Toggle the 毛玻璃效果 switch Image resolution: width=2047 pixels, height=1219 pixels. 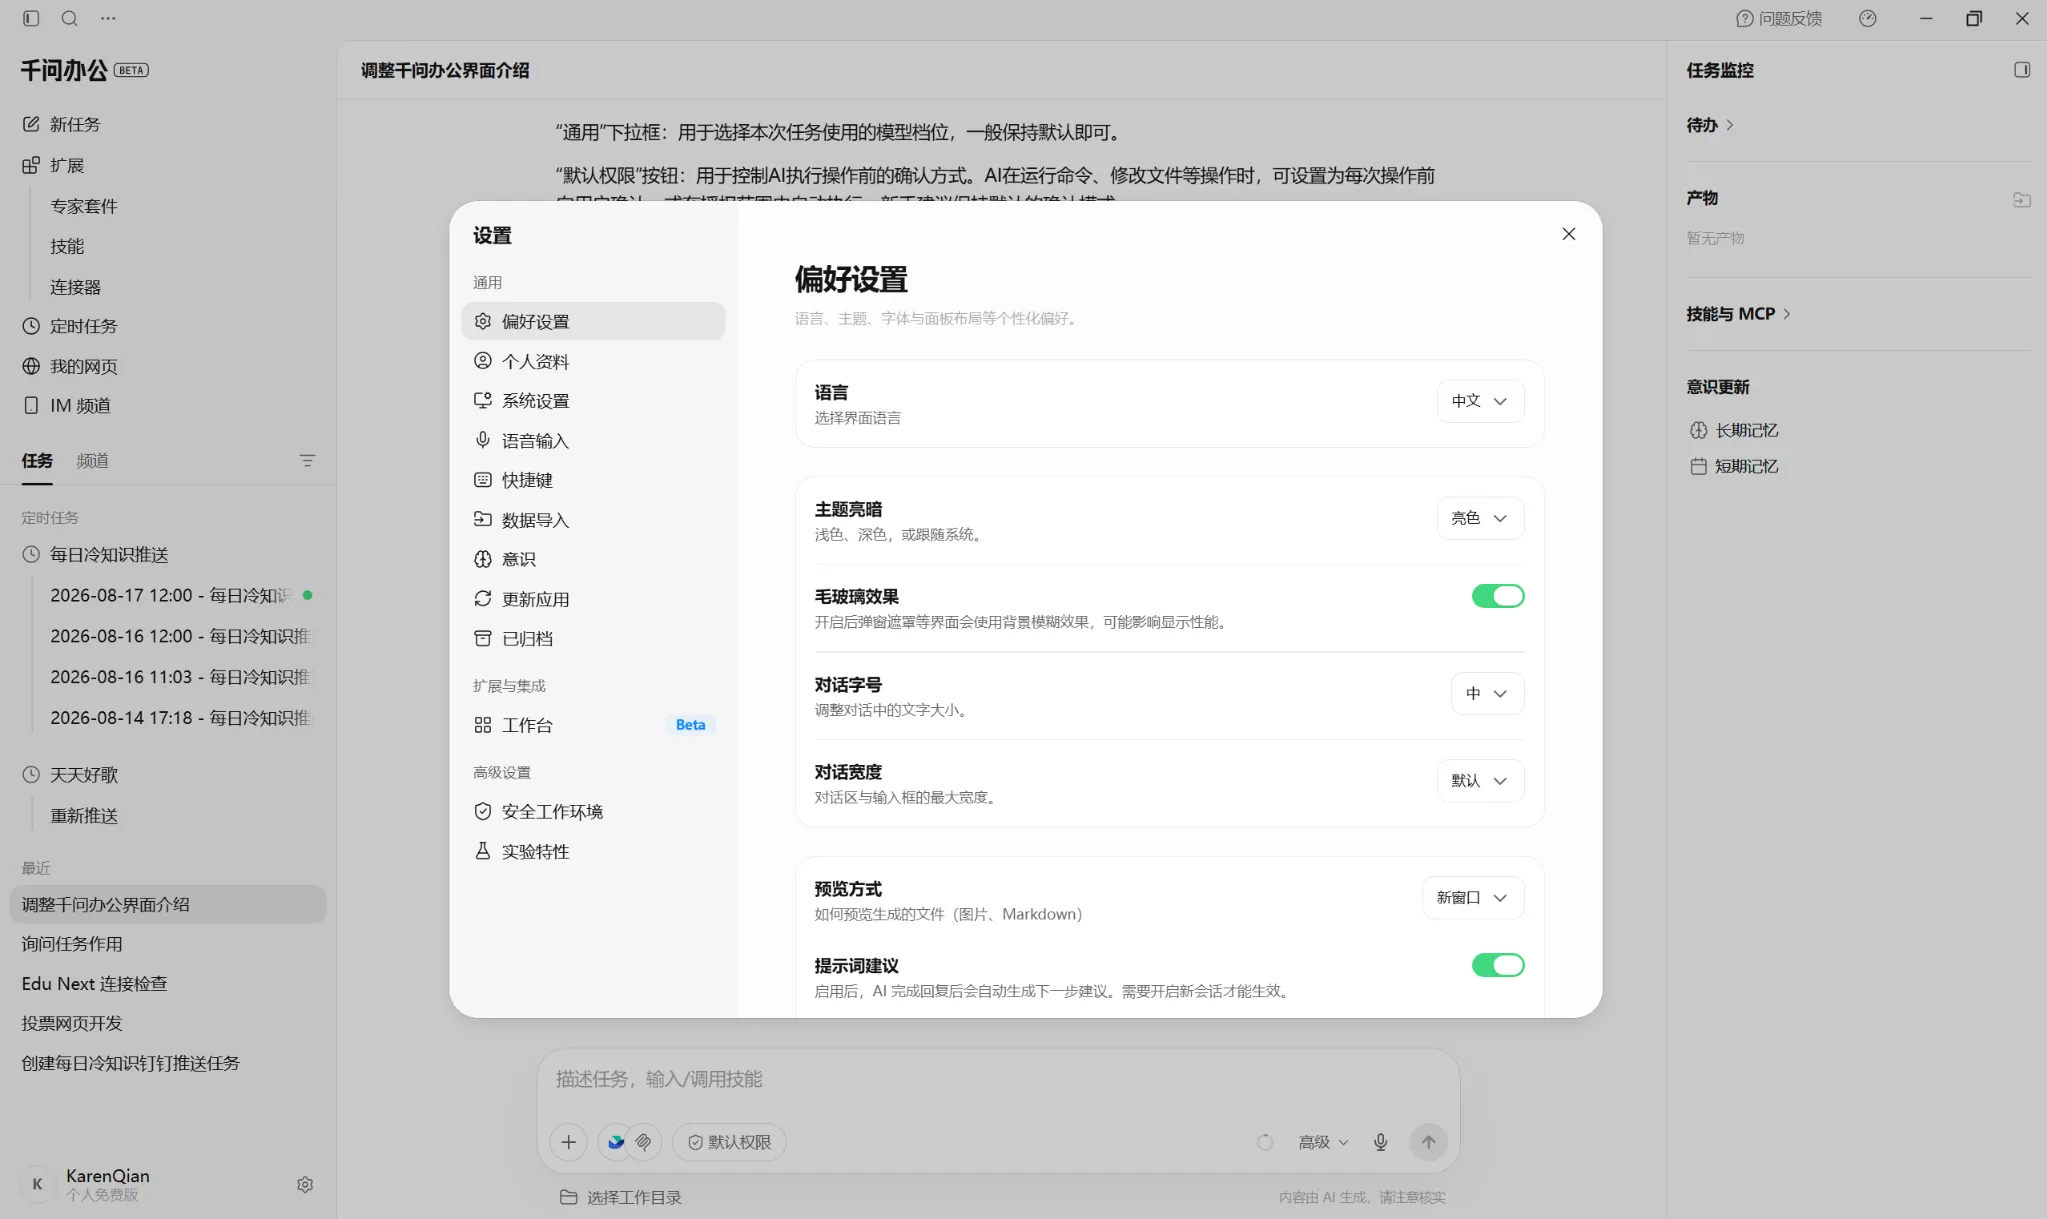click(1497, 596)
